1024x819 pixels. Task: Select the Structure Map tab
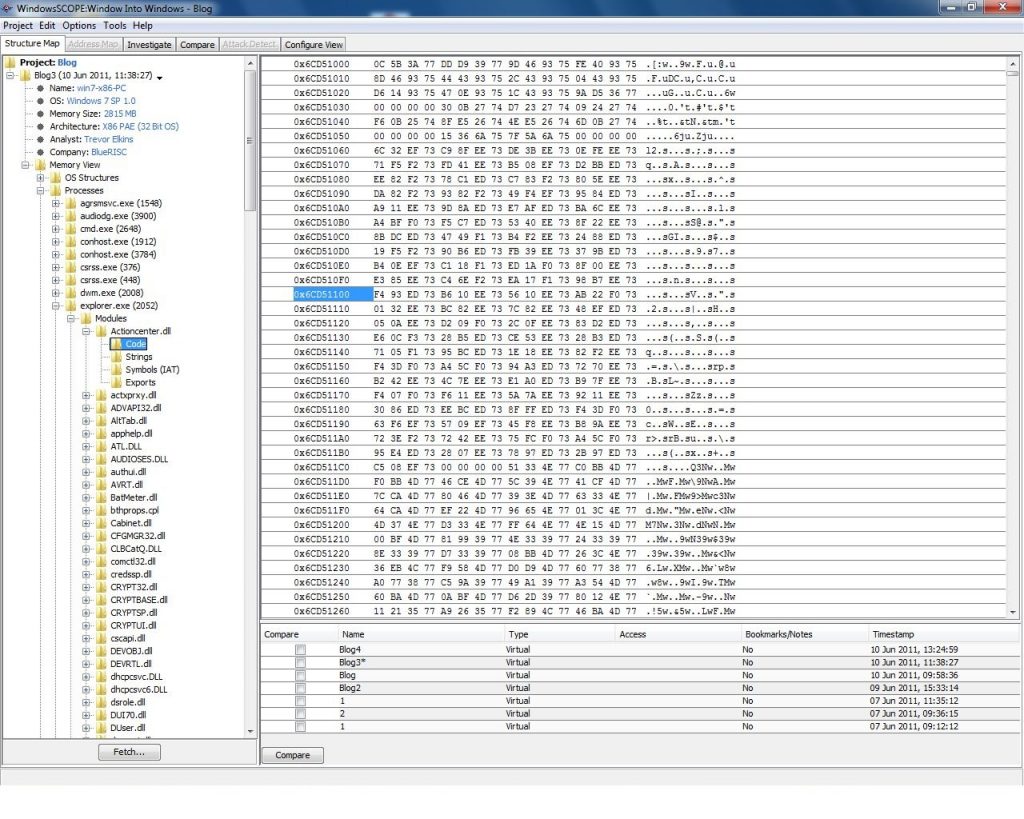[32, 44]
